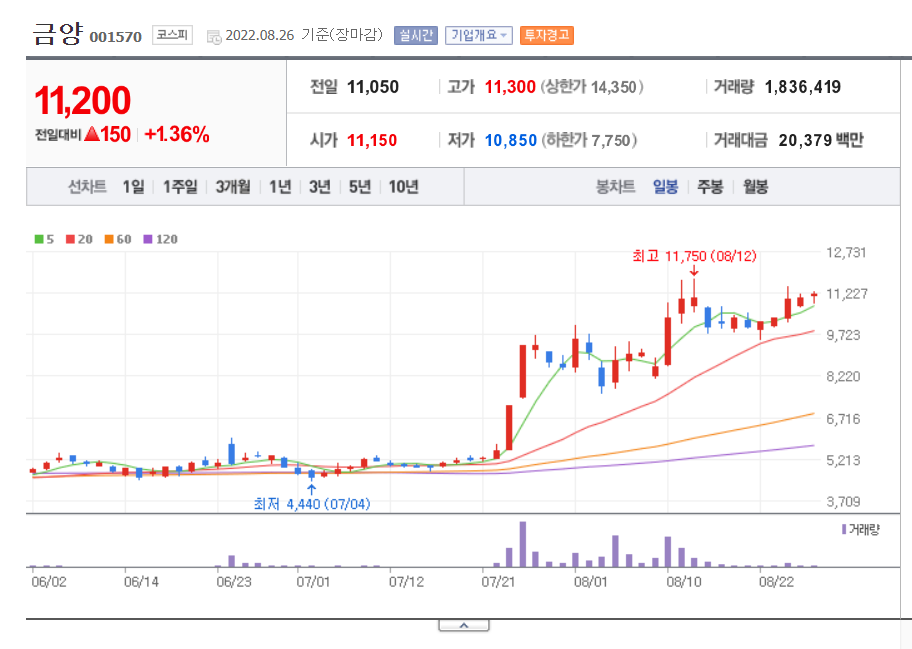Switch to 일봉 daily candle chart

point(665,187)
